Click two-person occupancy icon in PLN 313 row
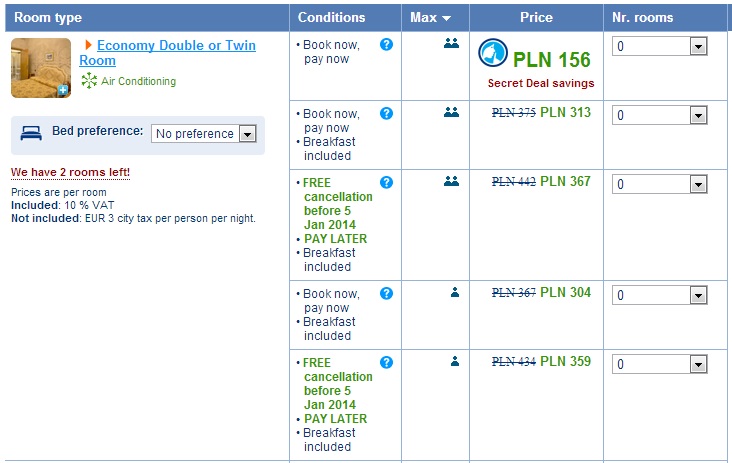Screen dimensions: 732x463 click(x=451, y=112)
